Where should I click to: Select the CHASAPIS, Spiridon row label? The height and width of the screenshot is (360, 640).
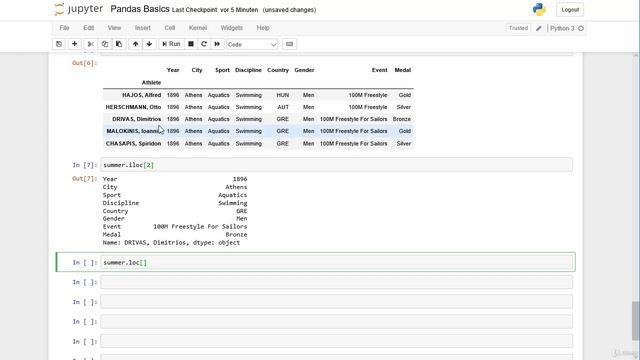[133, 144]
